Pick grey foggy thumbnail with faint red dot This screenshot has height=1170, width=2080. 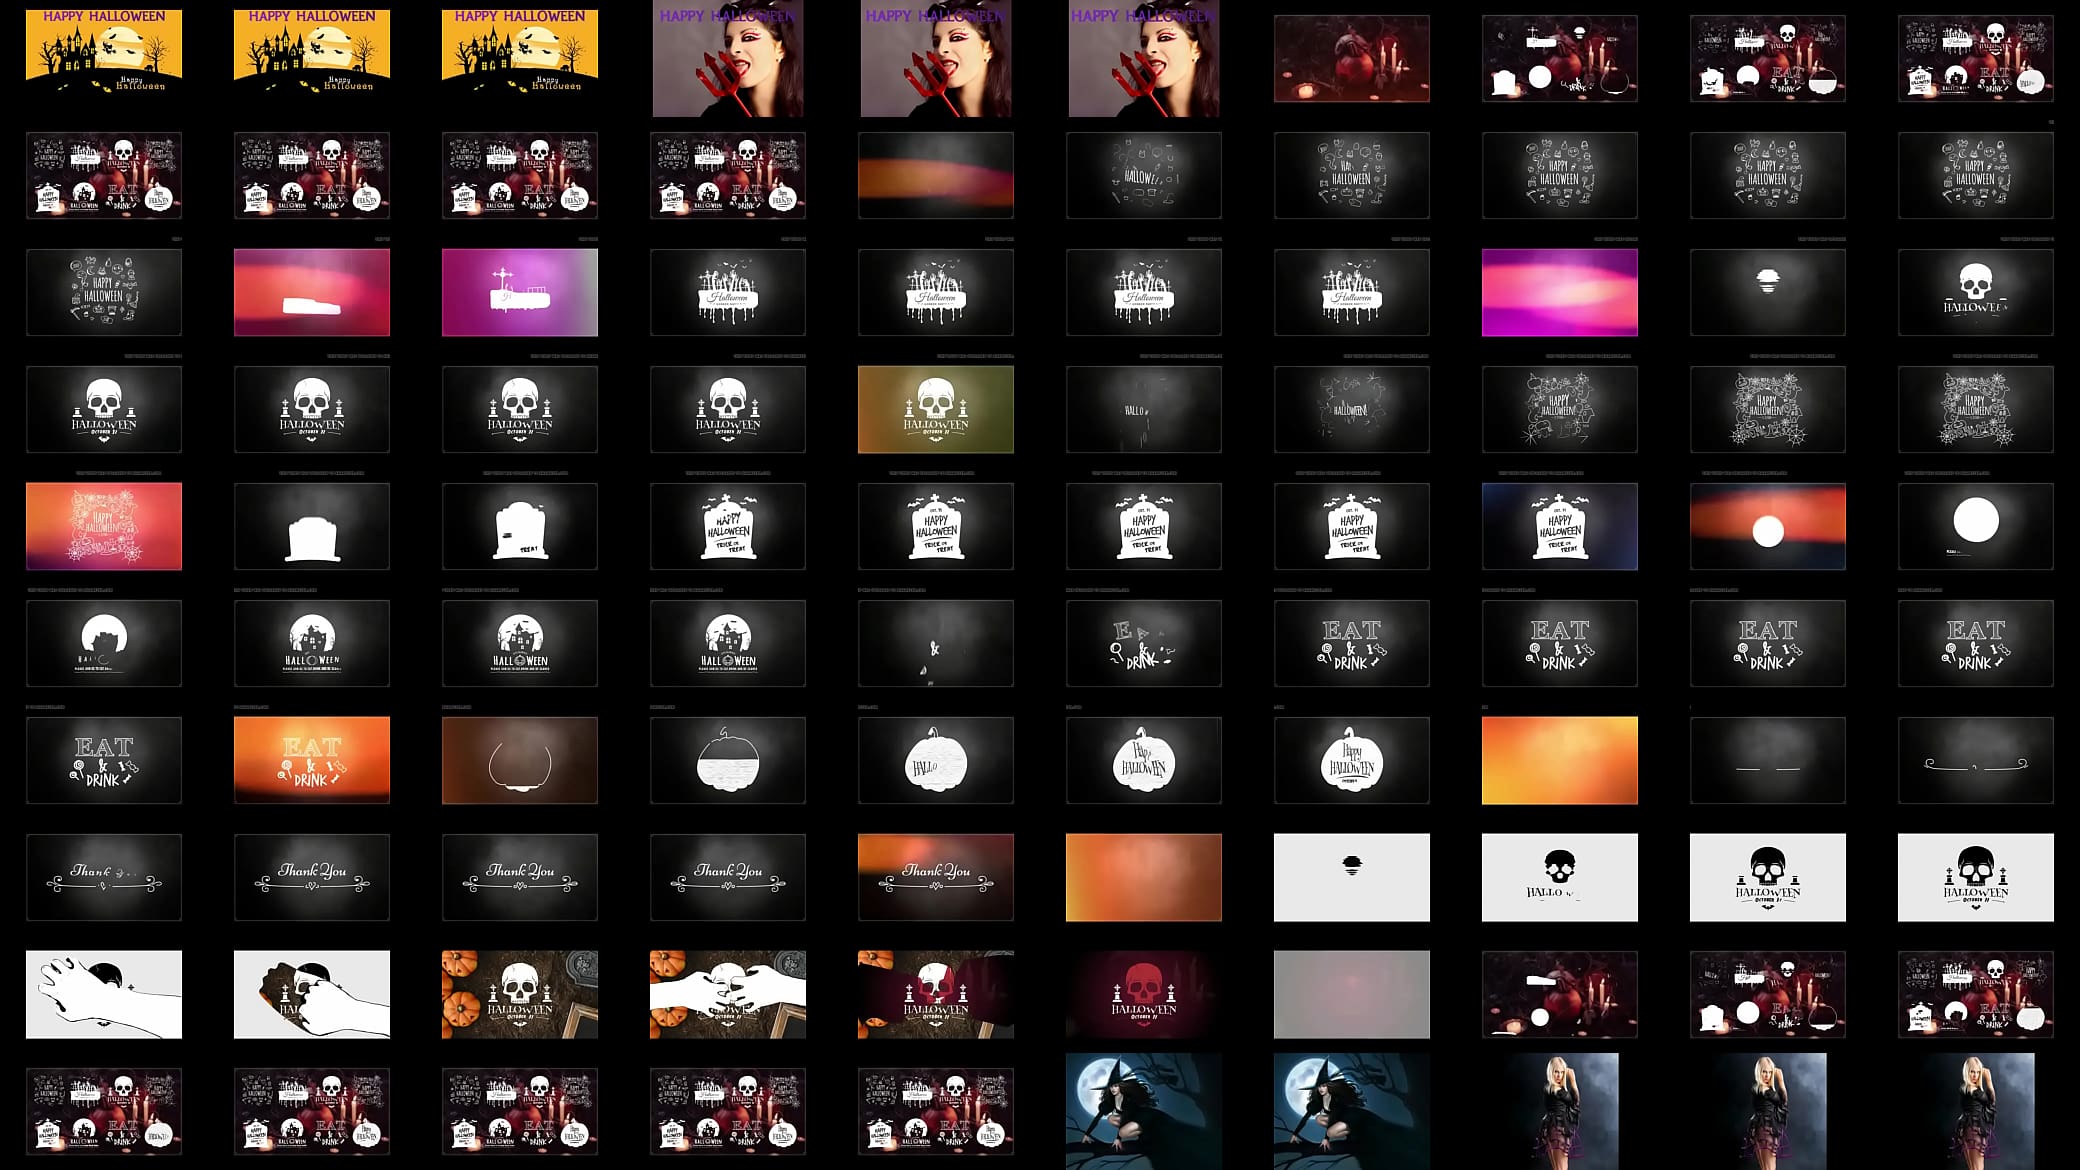pos(1352,994)
